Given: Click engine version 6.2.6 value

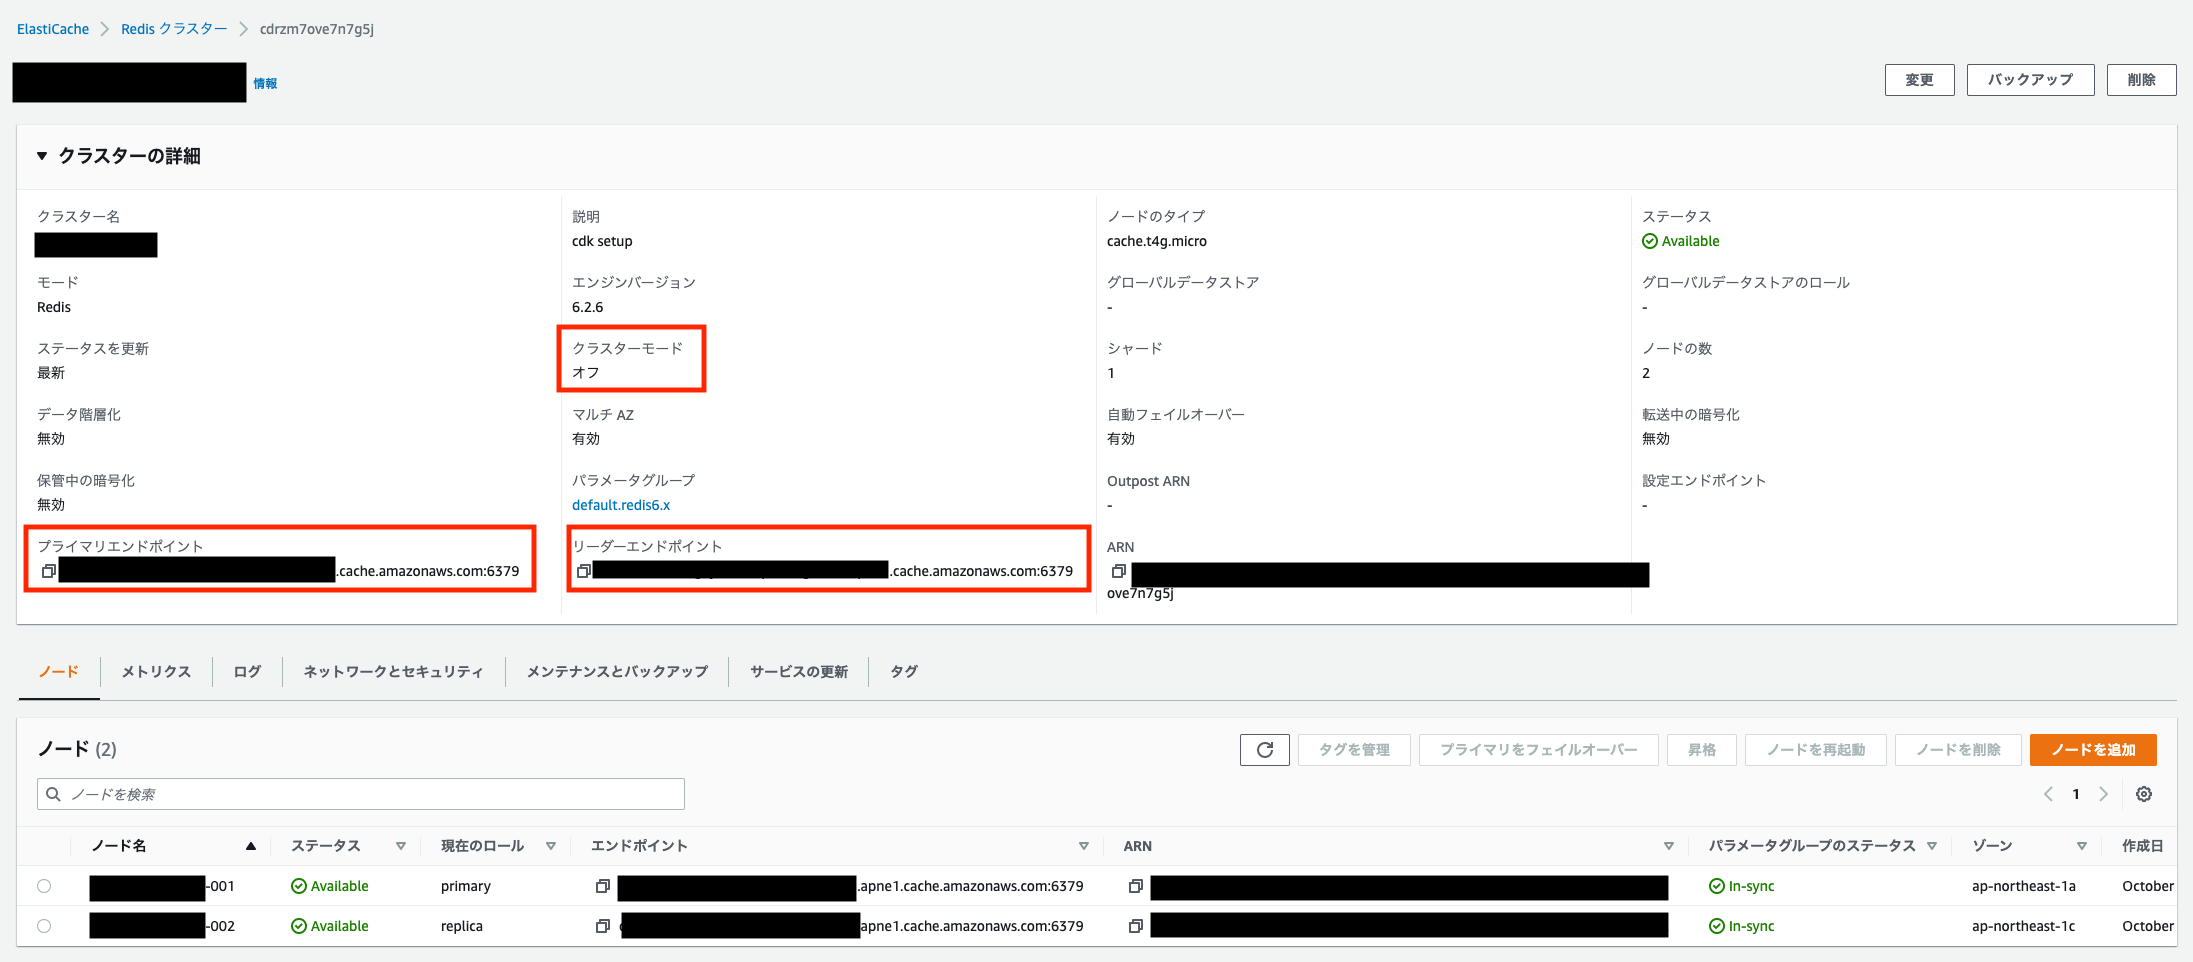Looking at the screenshot, I should (588, 307).
